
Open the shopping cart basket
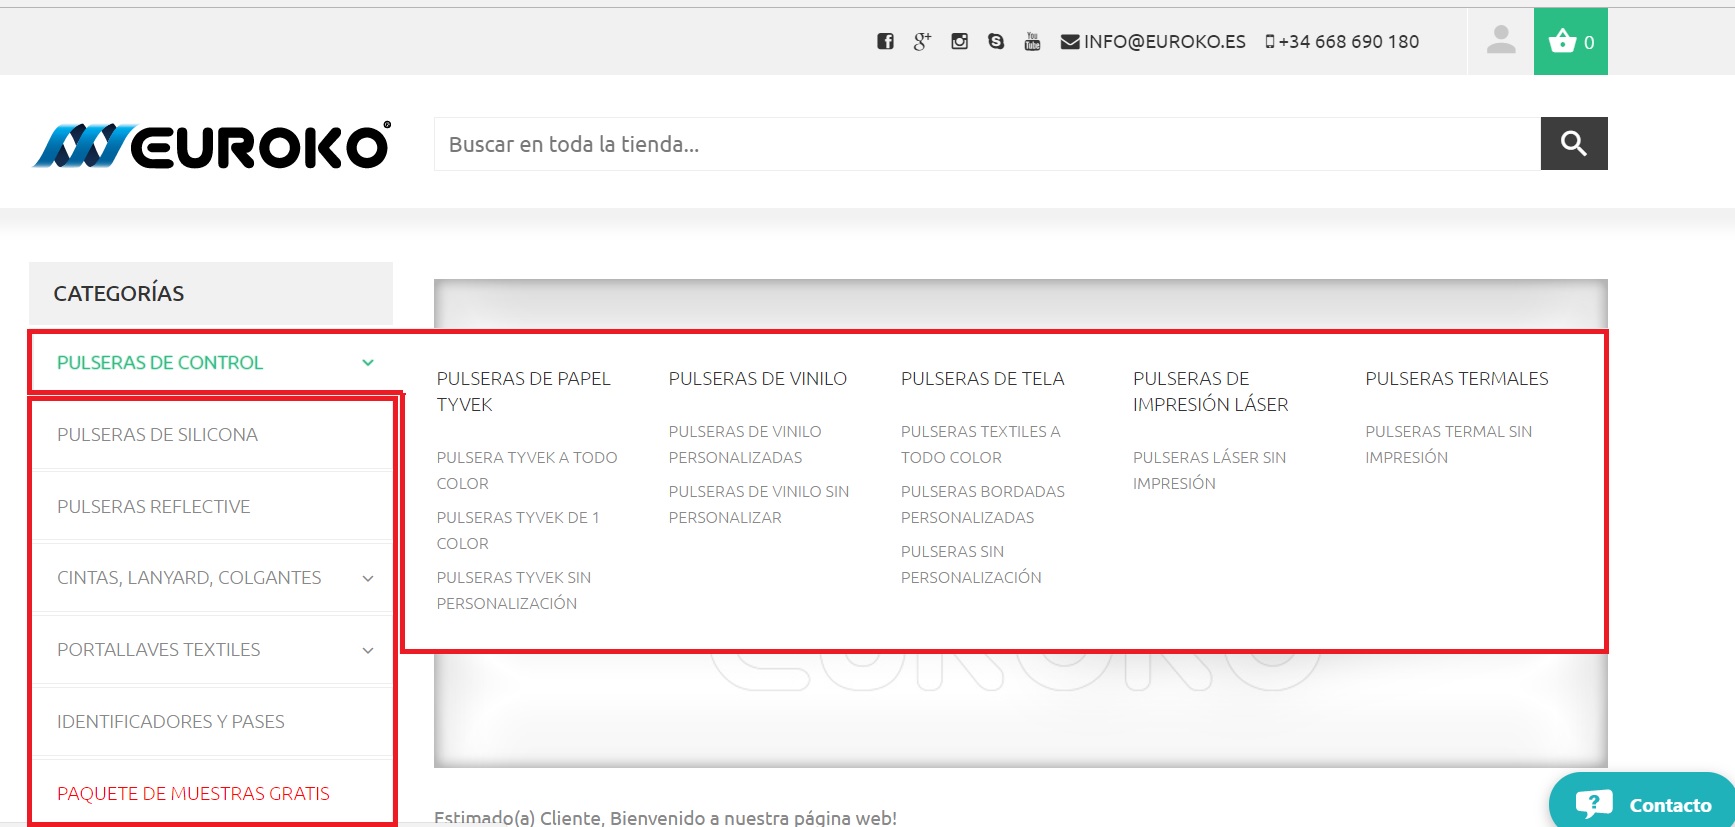pyautogui.click(x=1571, y=41)
